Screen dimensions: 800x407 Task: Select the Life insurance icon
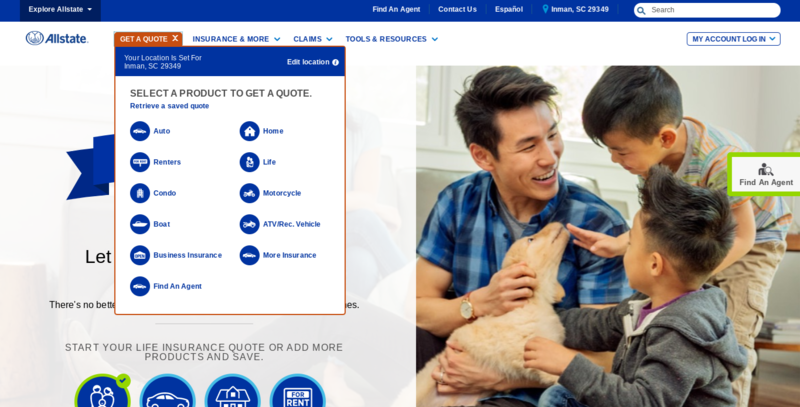[249, 162]
